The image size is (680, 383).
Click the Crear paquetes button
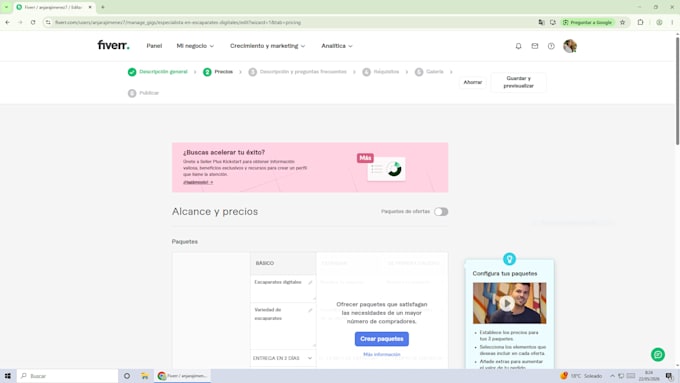click(x=382, y=339)
